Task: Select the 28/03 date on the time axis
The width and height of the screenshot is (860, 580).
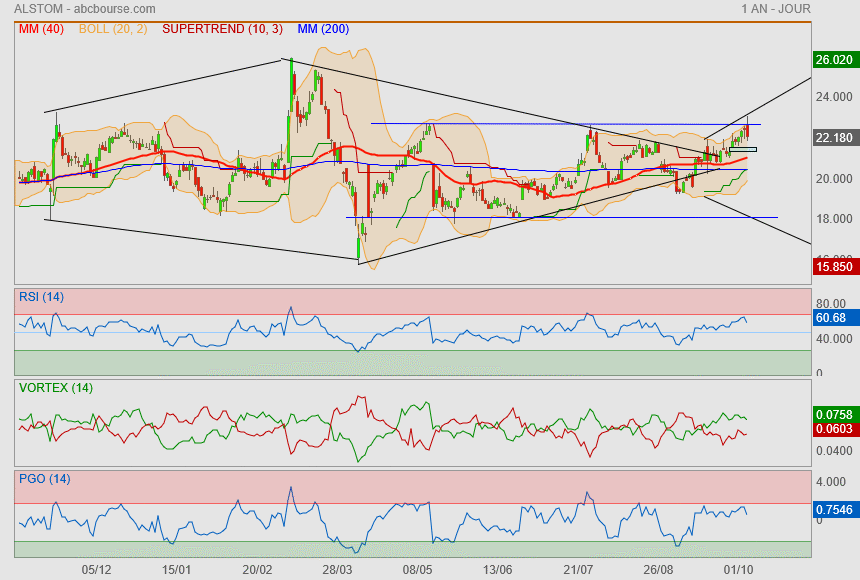Action: click(338, 568)
